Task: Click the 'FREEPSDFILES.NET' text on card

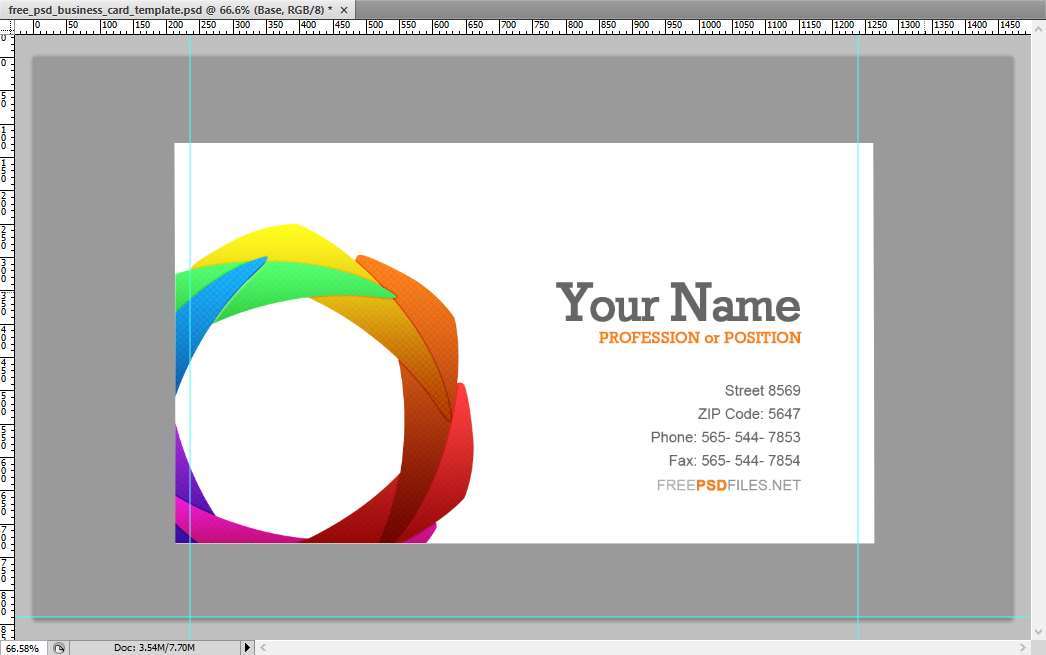Action: (x=728, y=485)
